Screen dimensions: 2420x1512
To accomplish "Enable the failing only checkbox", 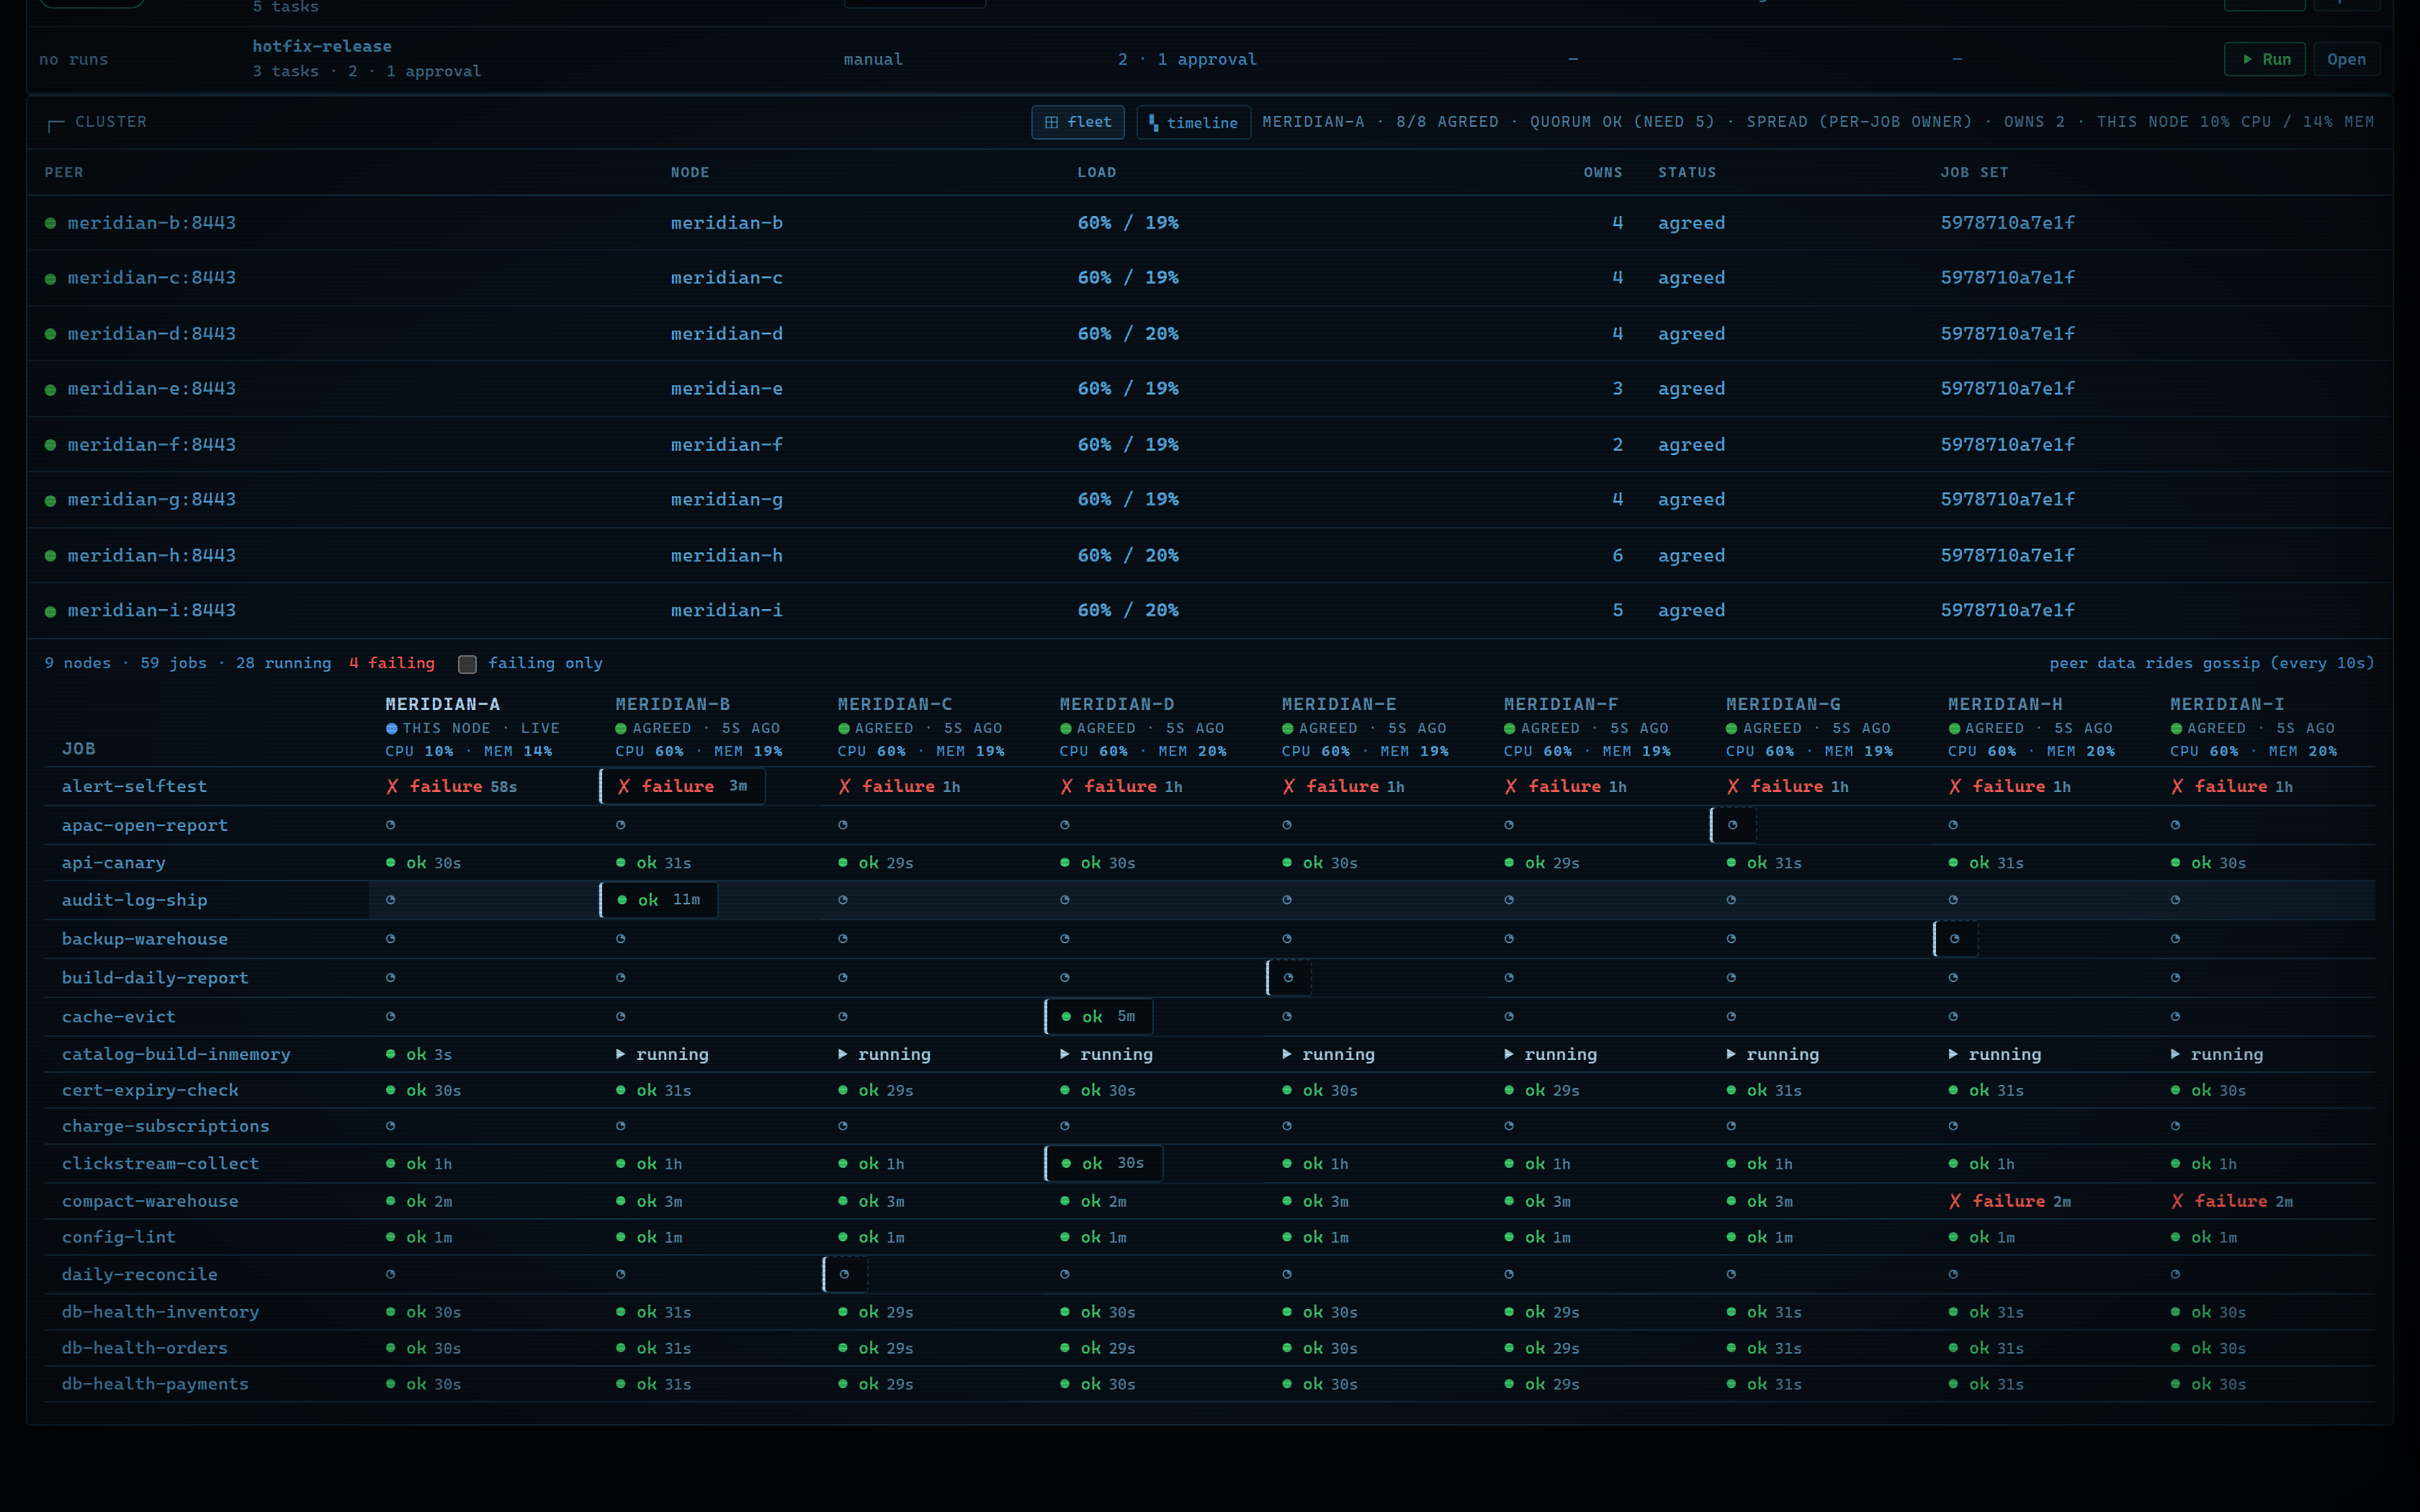I will pos(467,664).
